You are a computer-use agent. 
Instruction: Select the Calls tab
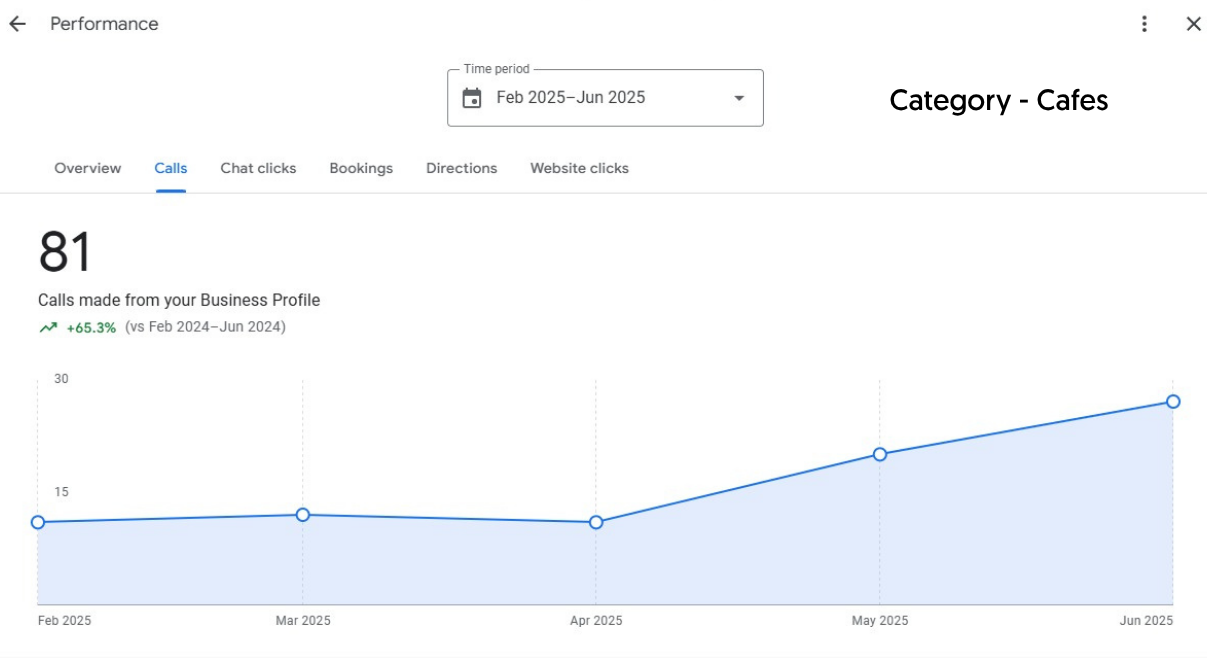point(171,168)
